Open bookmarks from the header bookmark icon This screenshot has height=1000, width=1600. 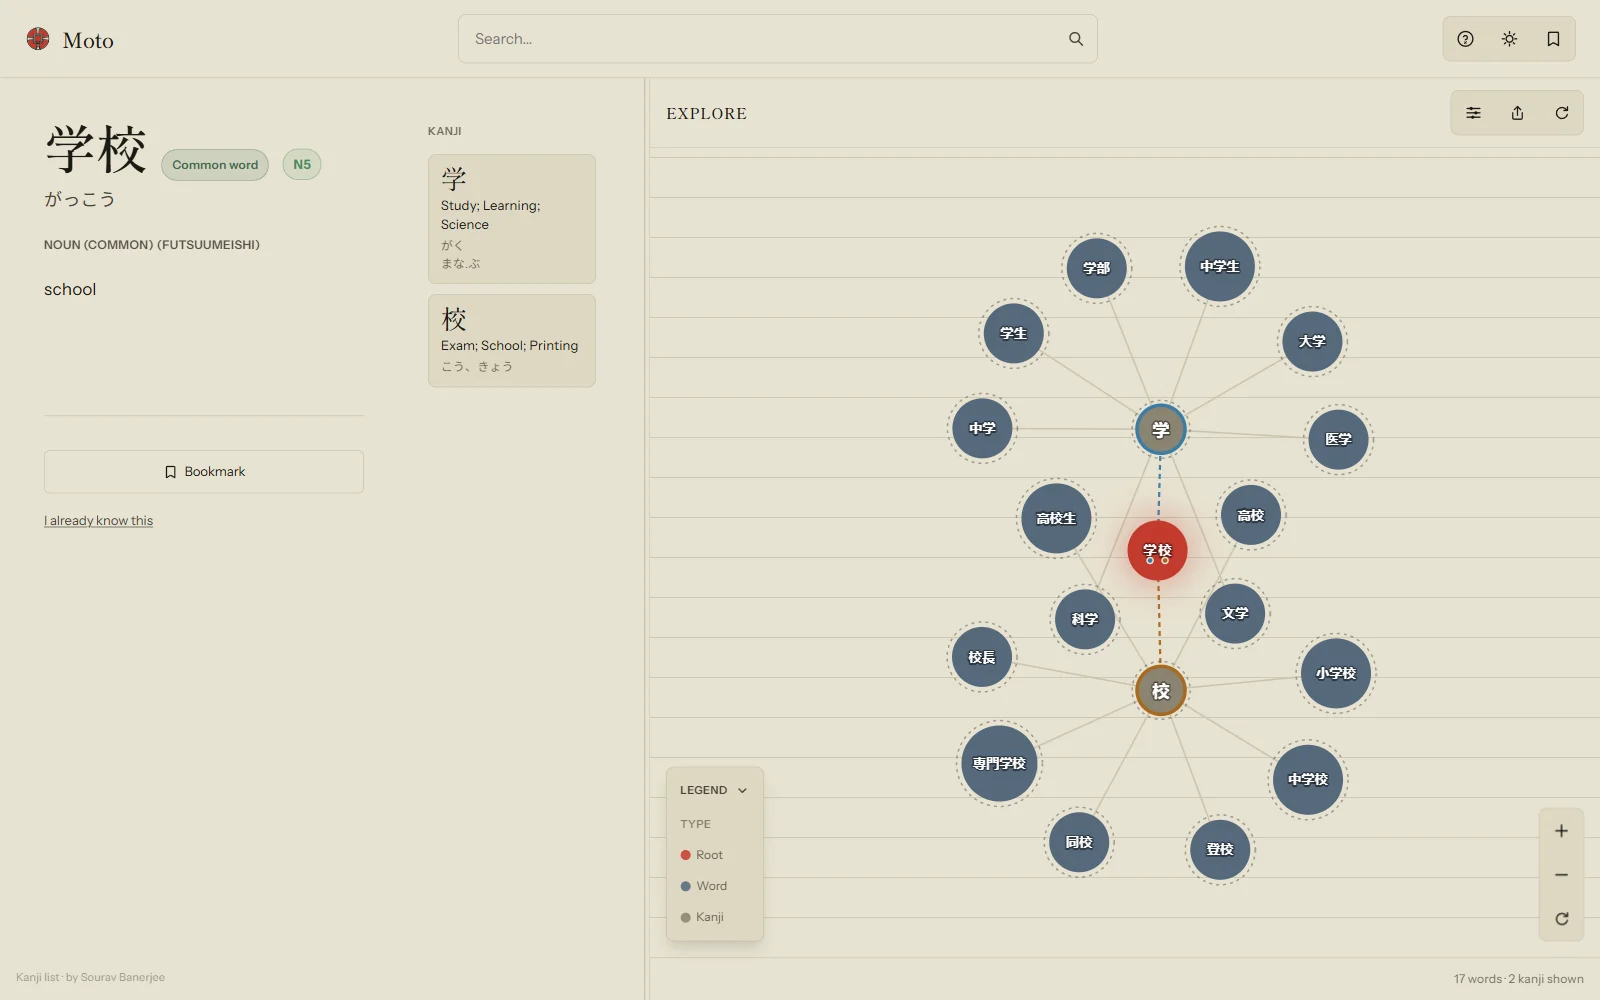1553,39
